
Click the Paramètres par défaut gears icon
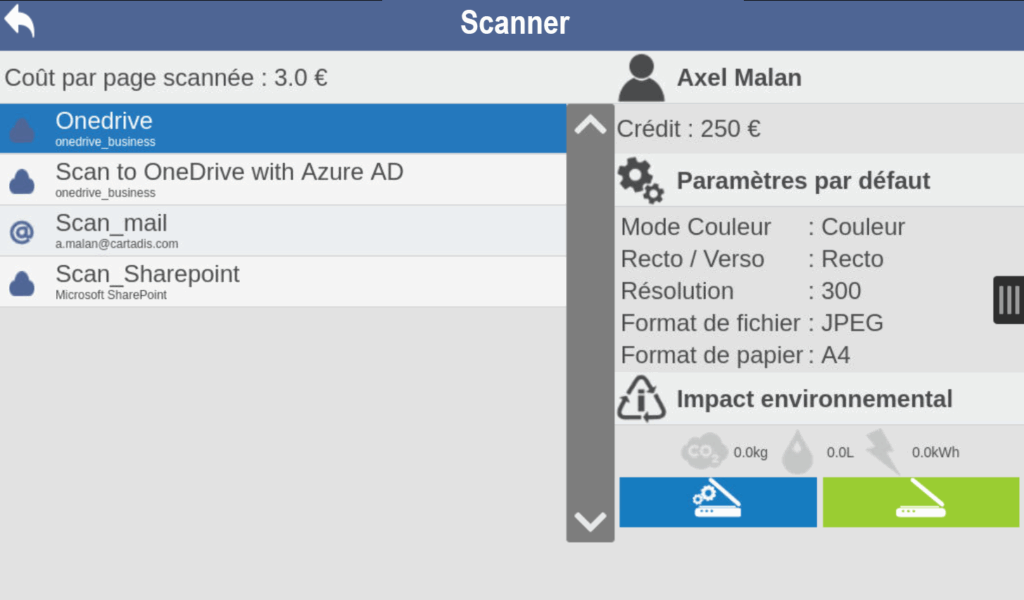[x=641, y=181]
